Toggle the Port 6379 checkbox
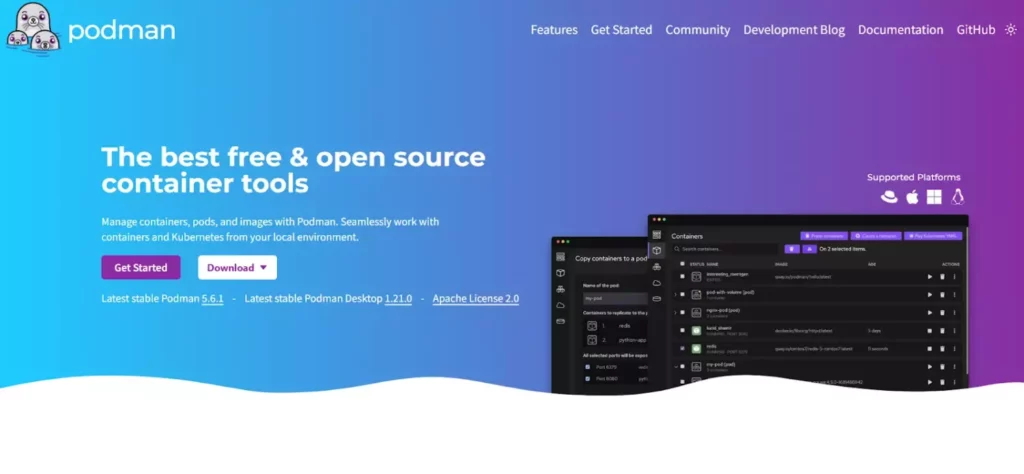 (587, 367)
